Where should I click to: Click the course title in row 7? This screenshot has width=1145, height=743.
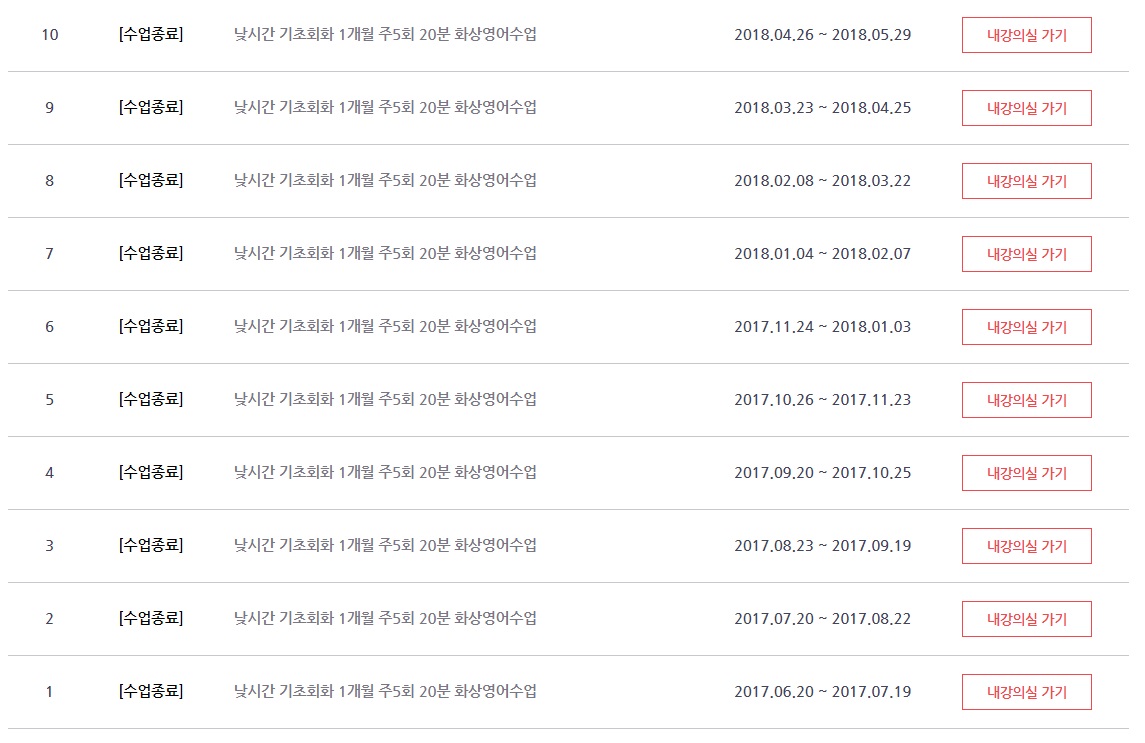(x=385, y=254)
